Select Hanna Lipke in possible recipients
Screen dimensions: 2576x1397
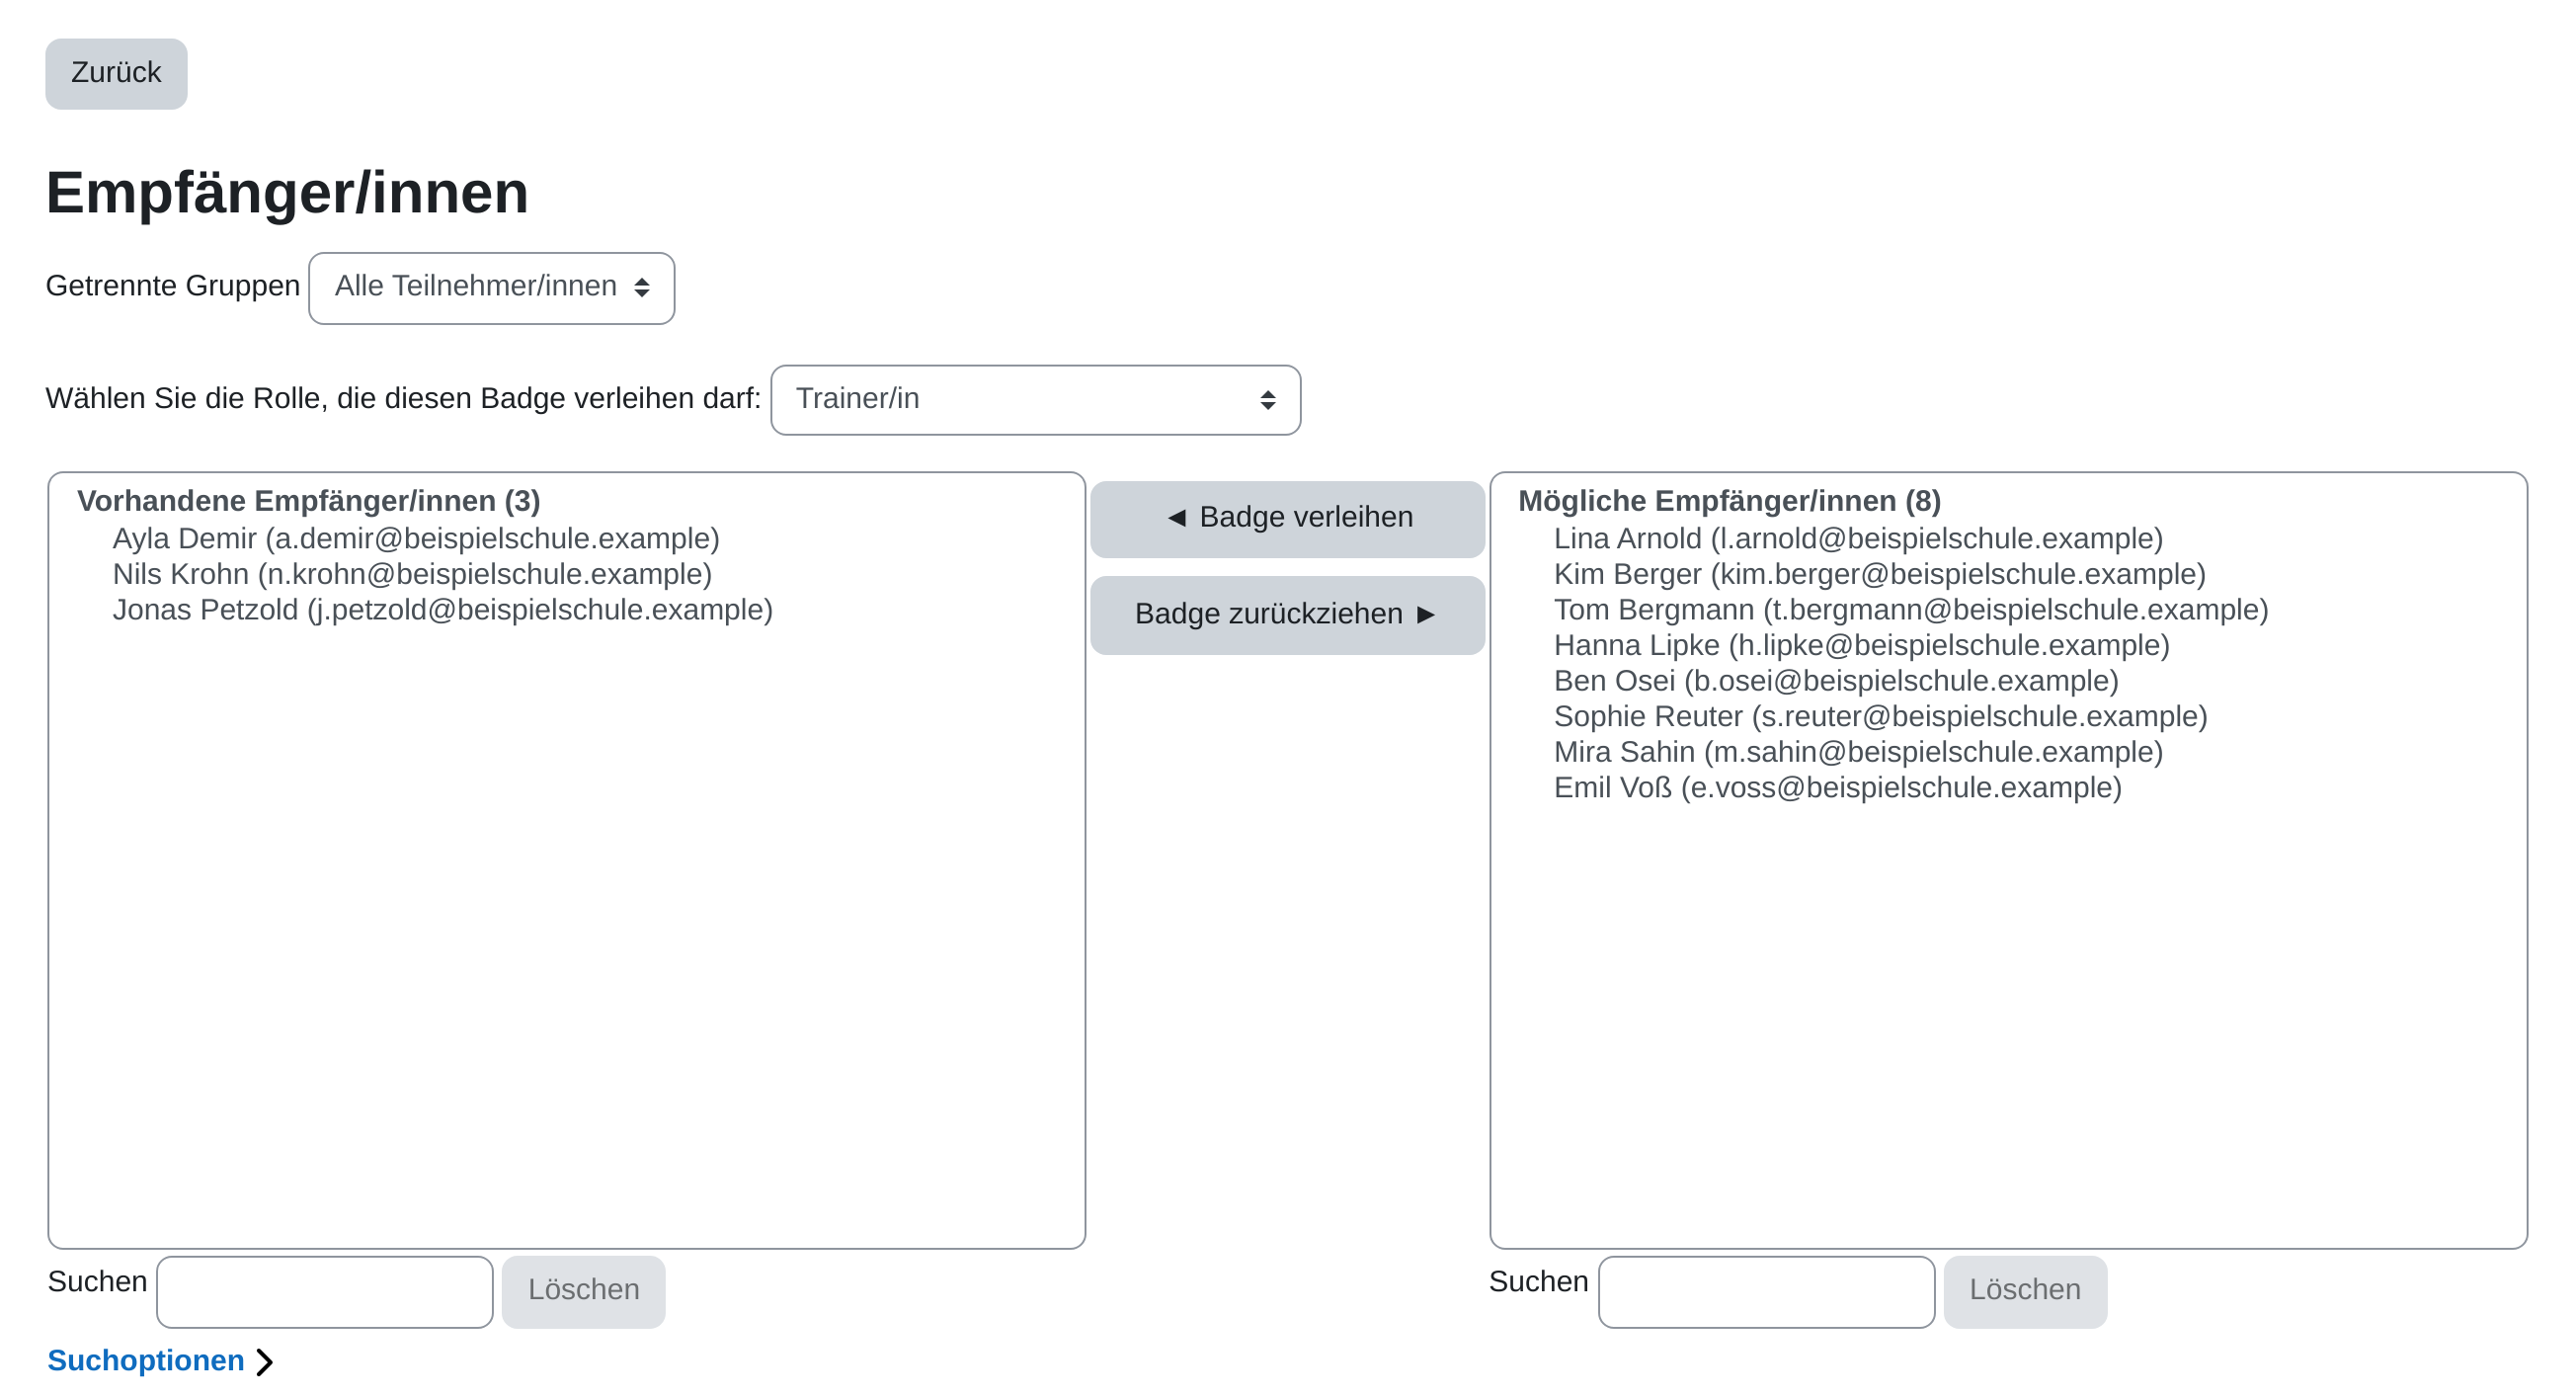pos(1861,645)
